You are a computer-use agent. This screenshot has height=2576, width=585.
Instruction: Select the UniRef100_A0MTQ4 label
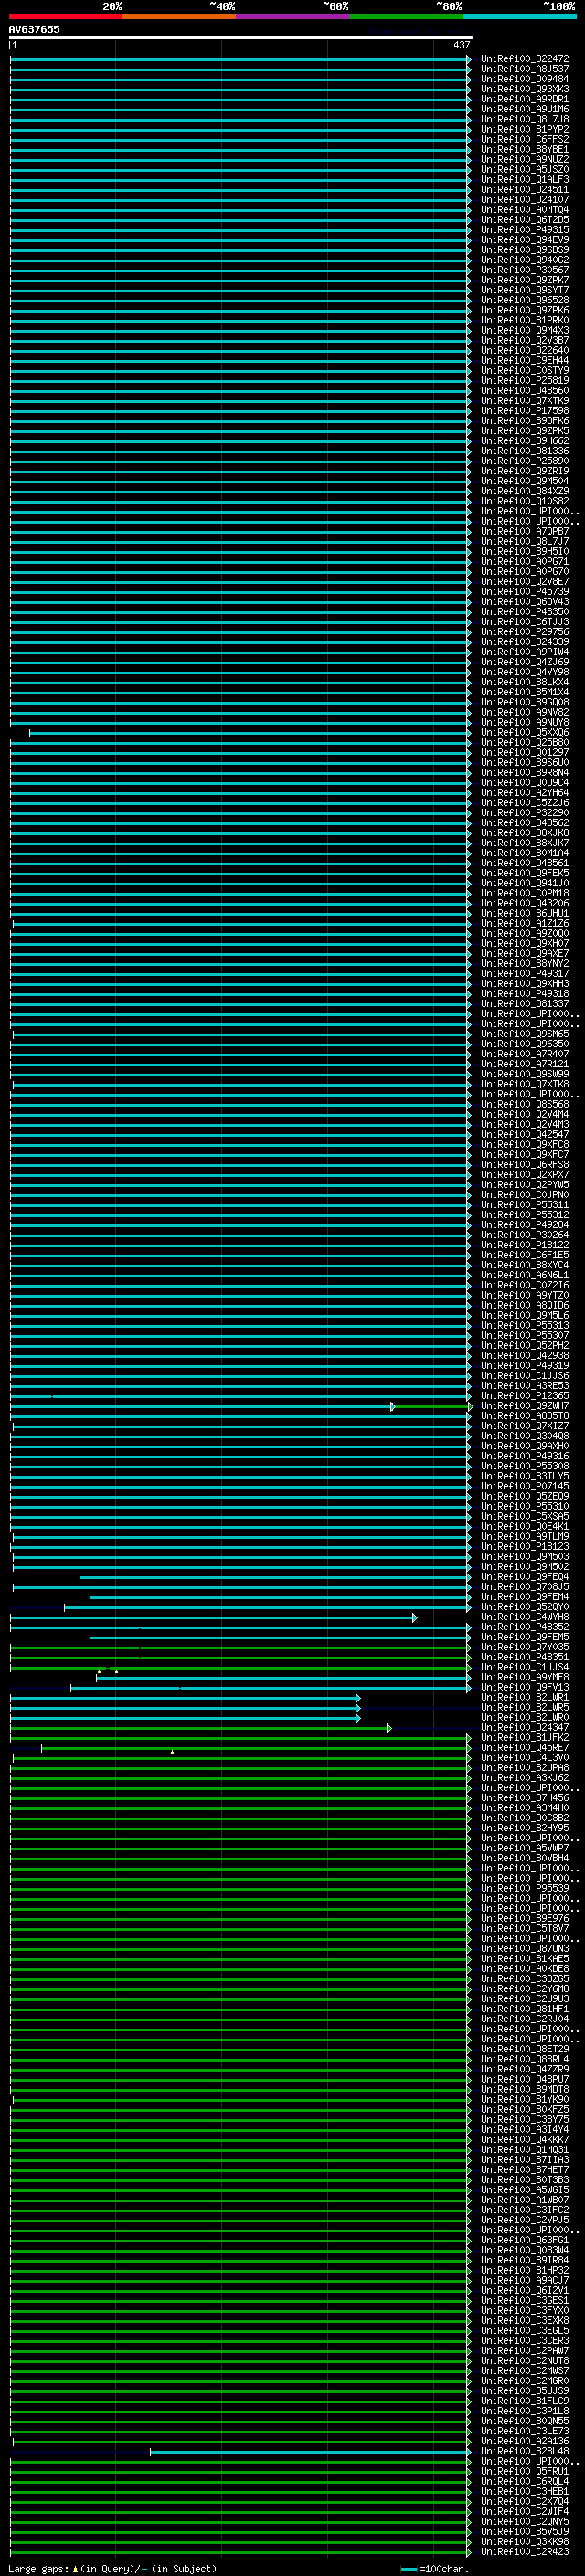tap(525, 210)
